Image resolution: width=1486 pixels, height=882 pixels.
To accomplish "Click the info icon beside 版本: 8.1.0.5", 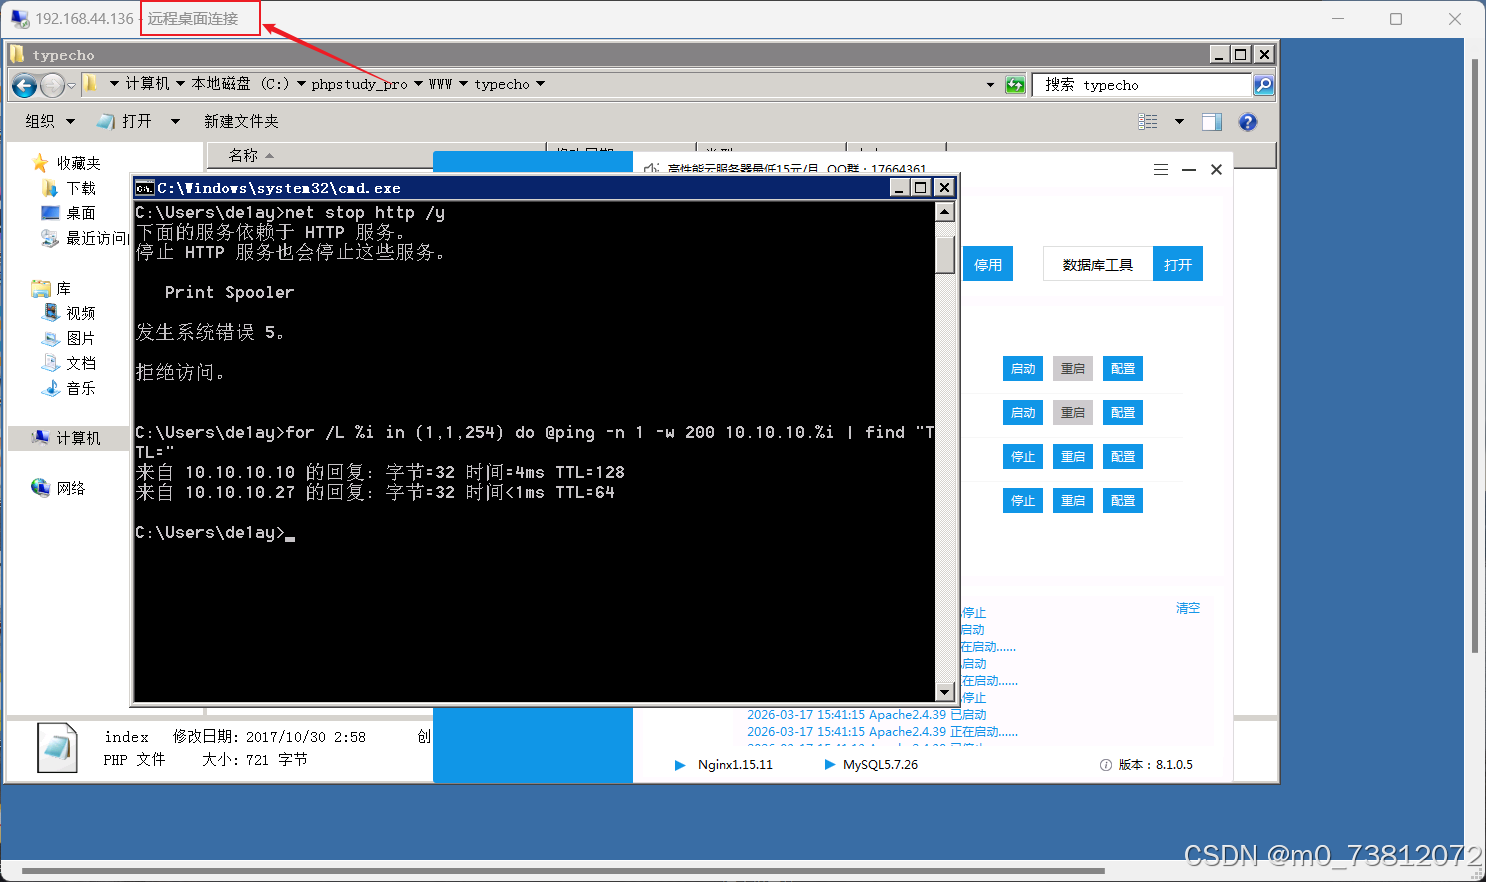I will tap(1105, 765).
